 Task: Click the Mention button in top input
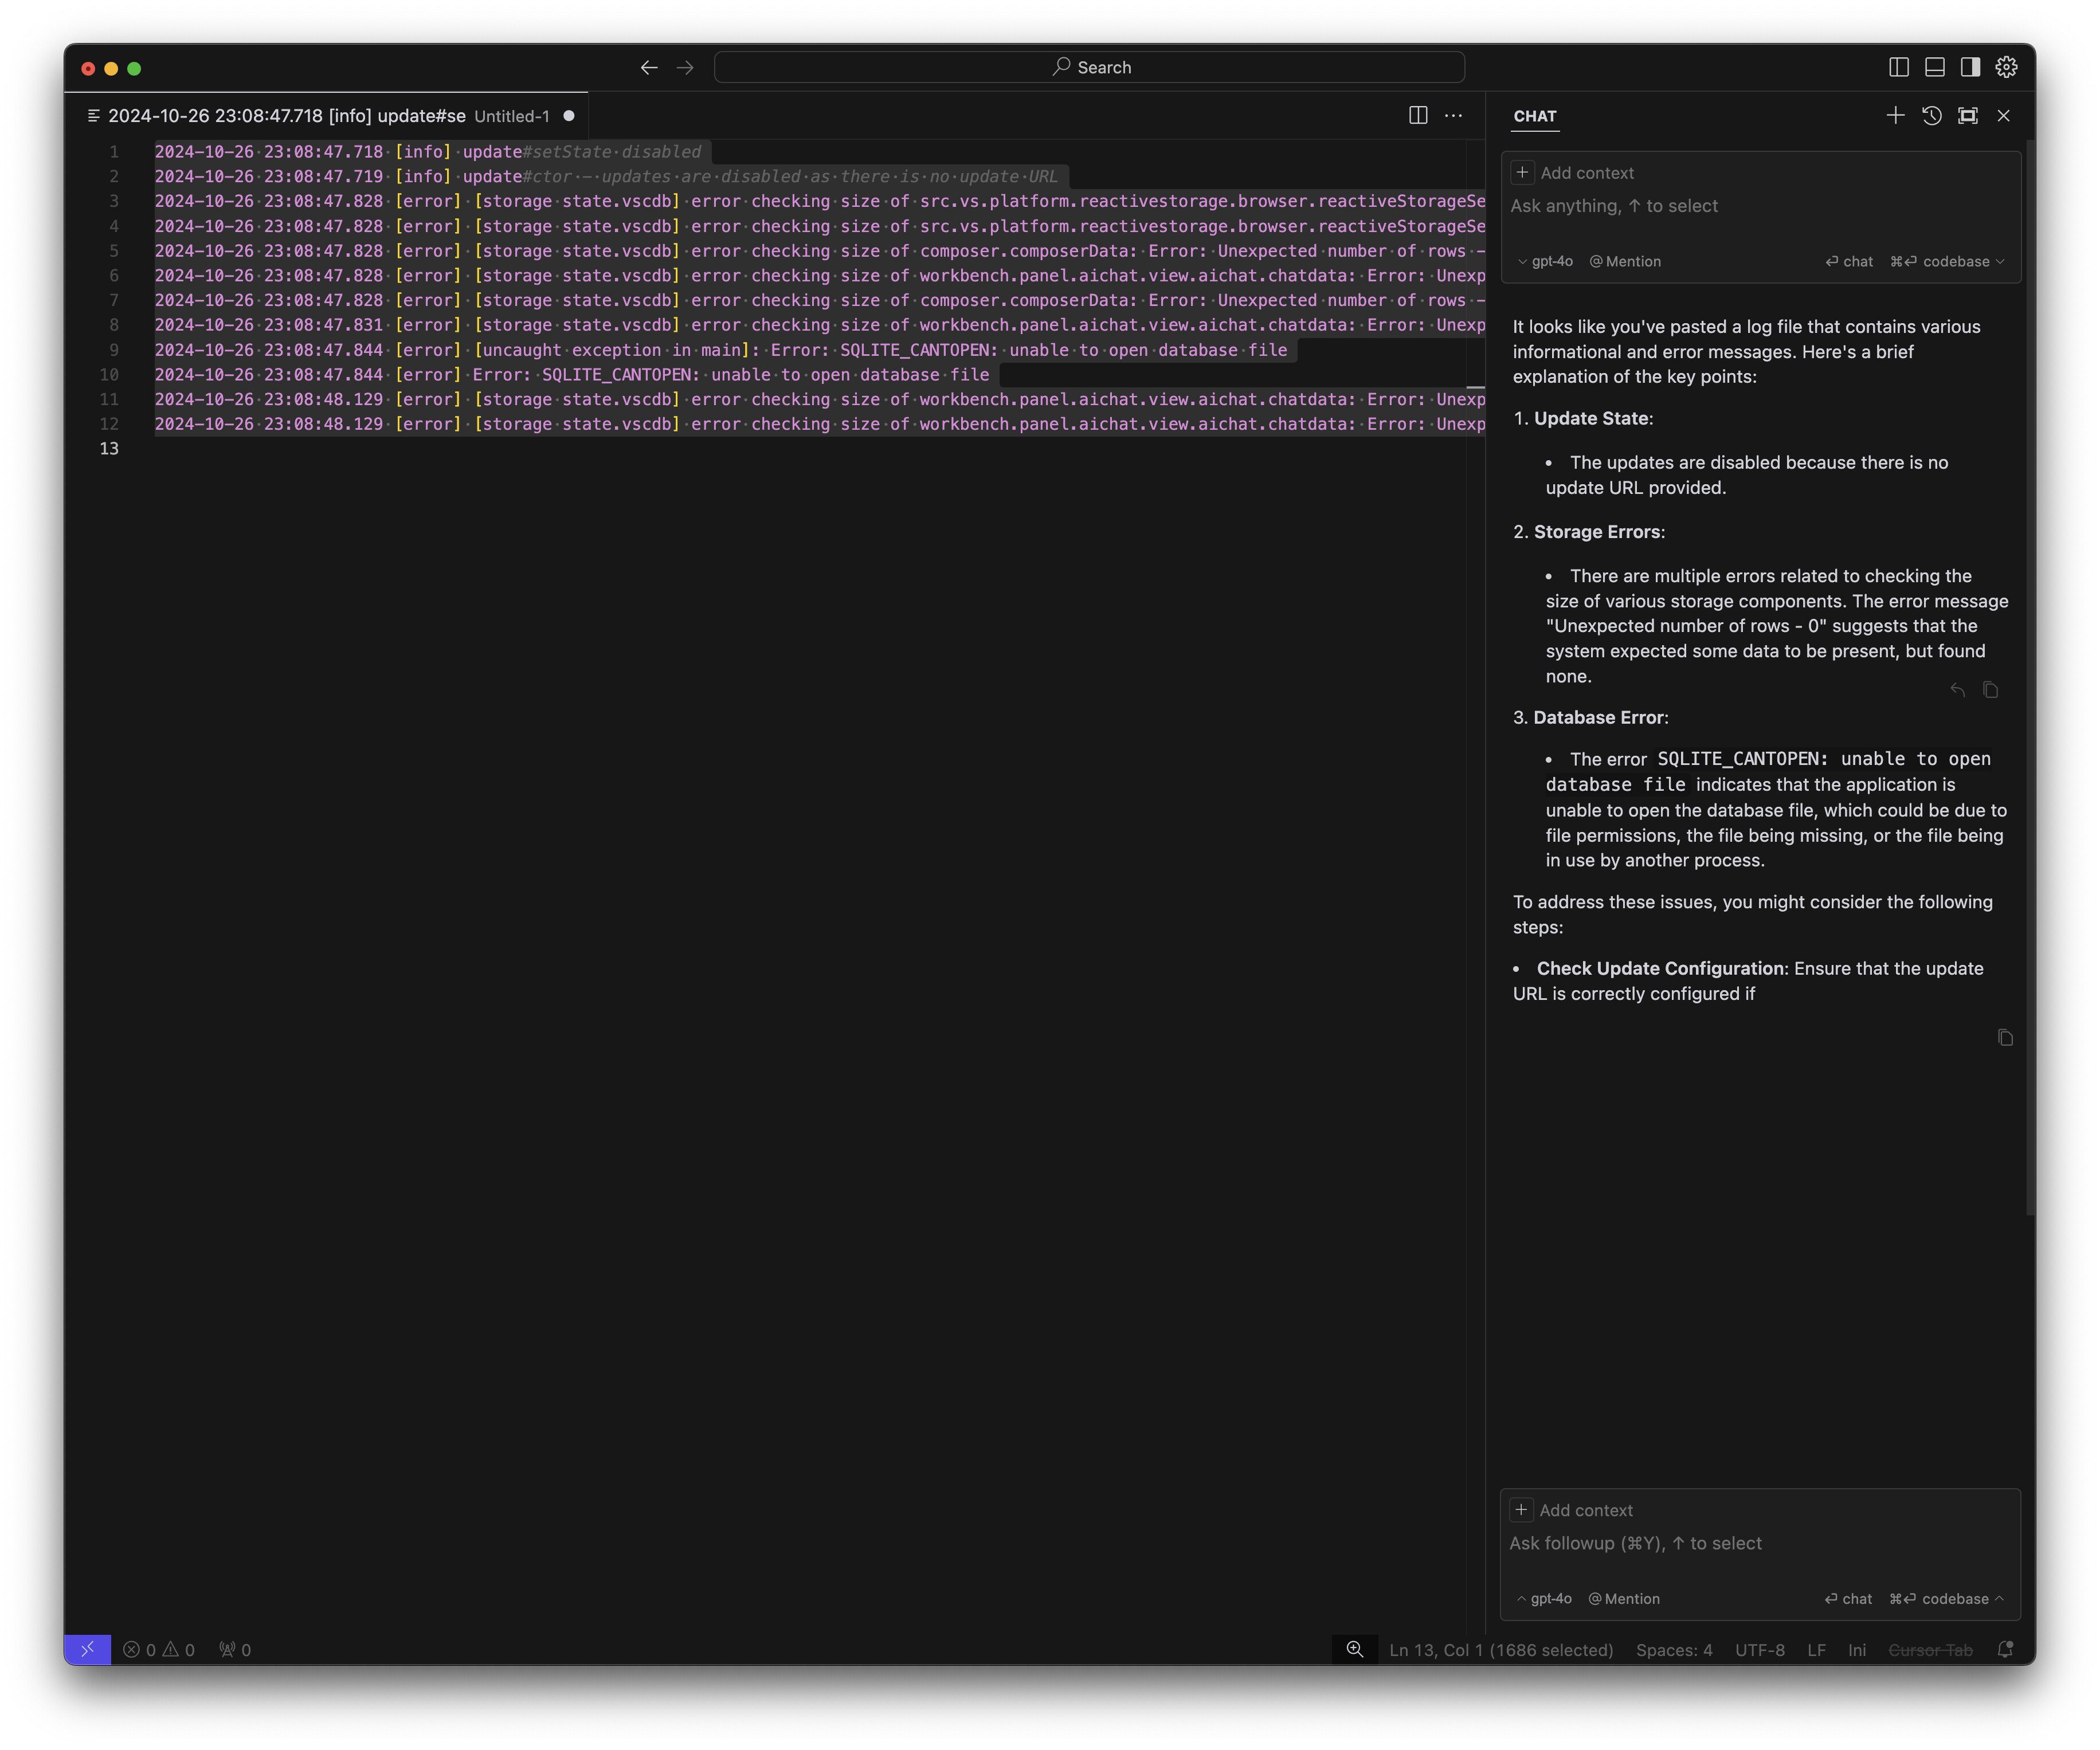pyautogui.click(x=1625, y=262)
